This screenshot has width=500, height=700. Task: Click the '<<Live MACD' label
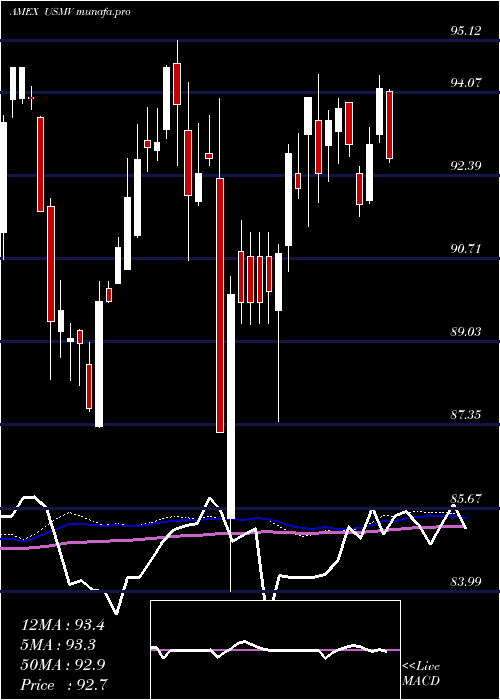tap(421, 673)
